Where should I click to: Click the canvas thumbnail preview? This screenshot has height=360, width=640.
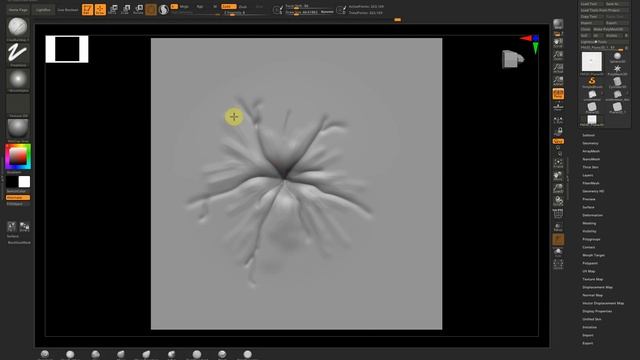tap(67, 49)
